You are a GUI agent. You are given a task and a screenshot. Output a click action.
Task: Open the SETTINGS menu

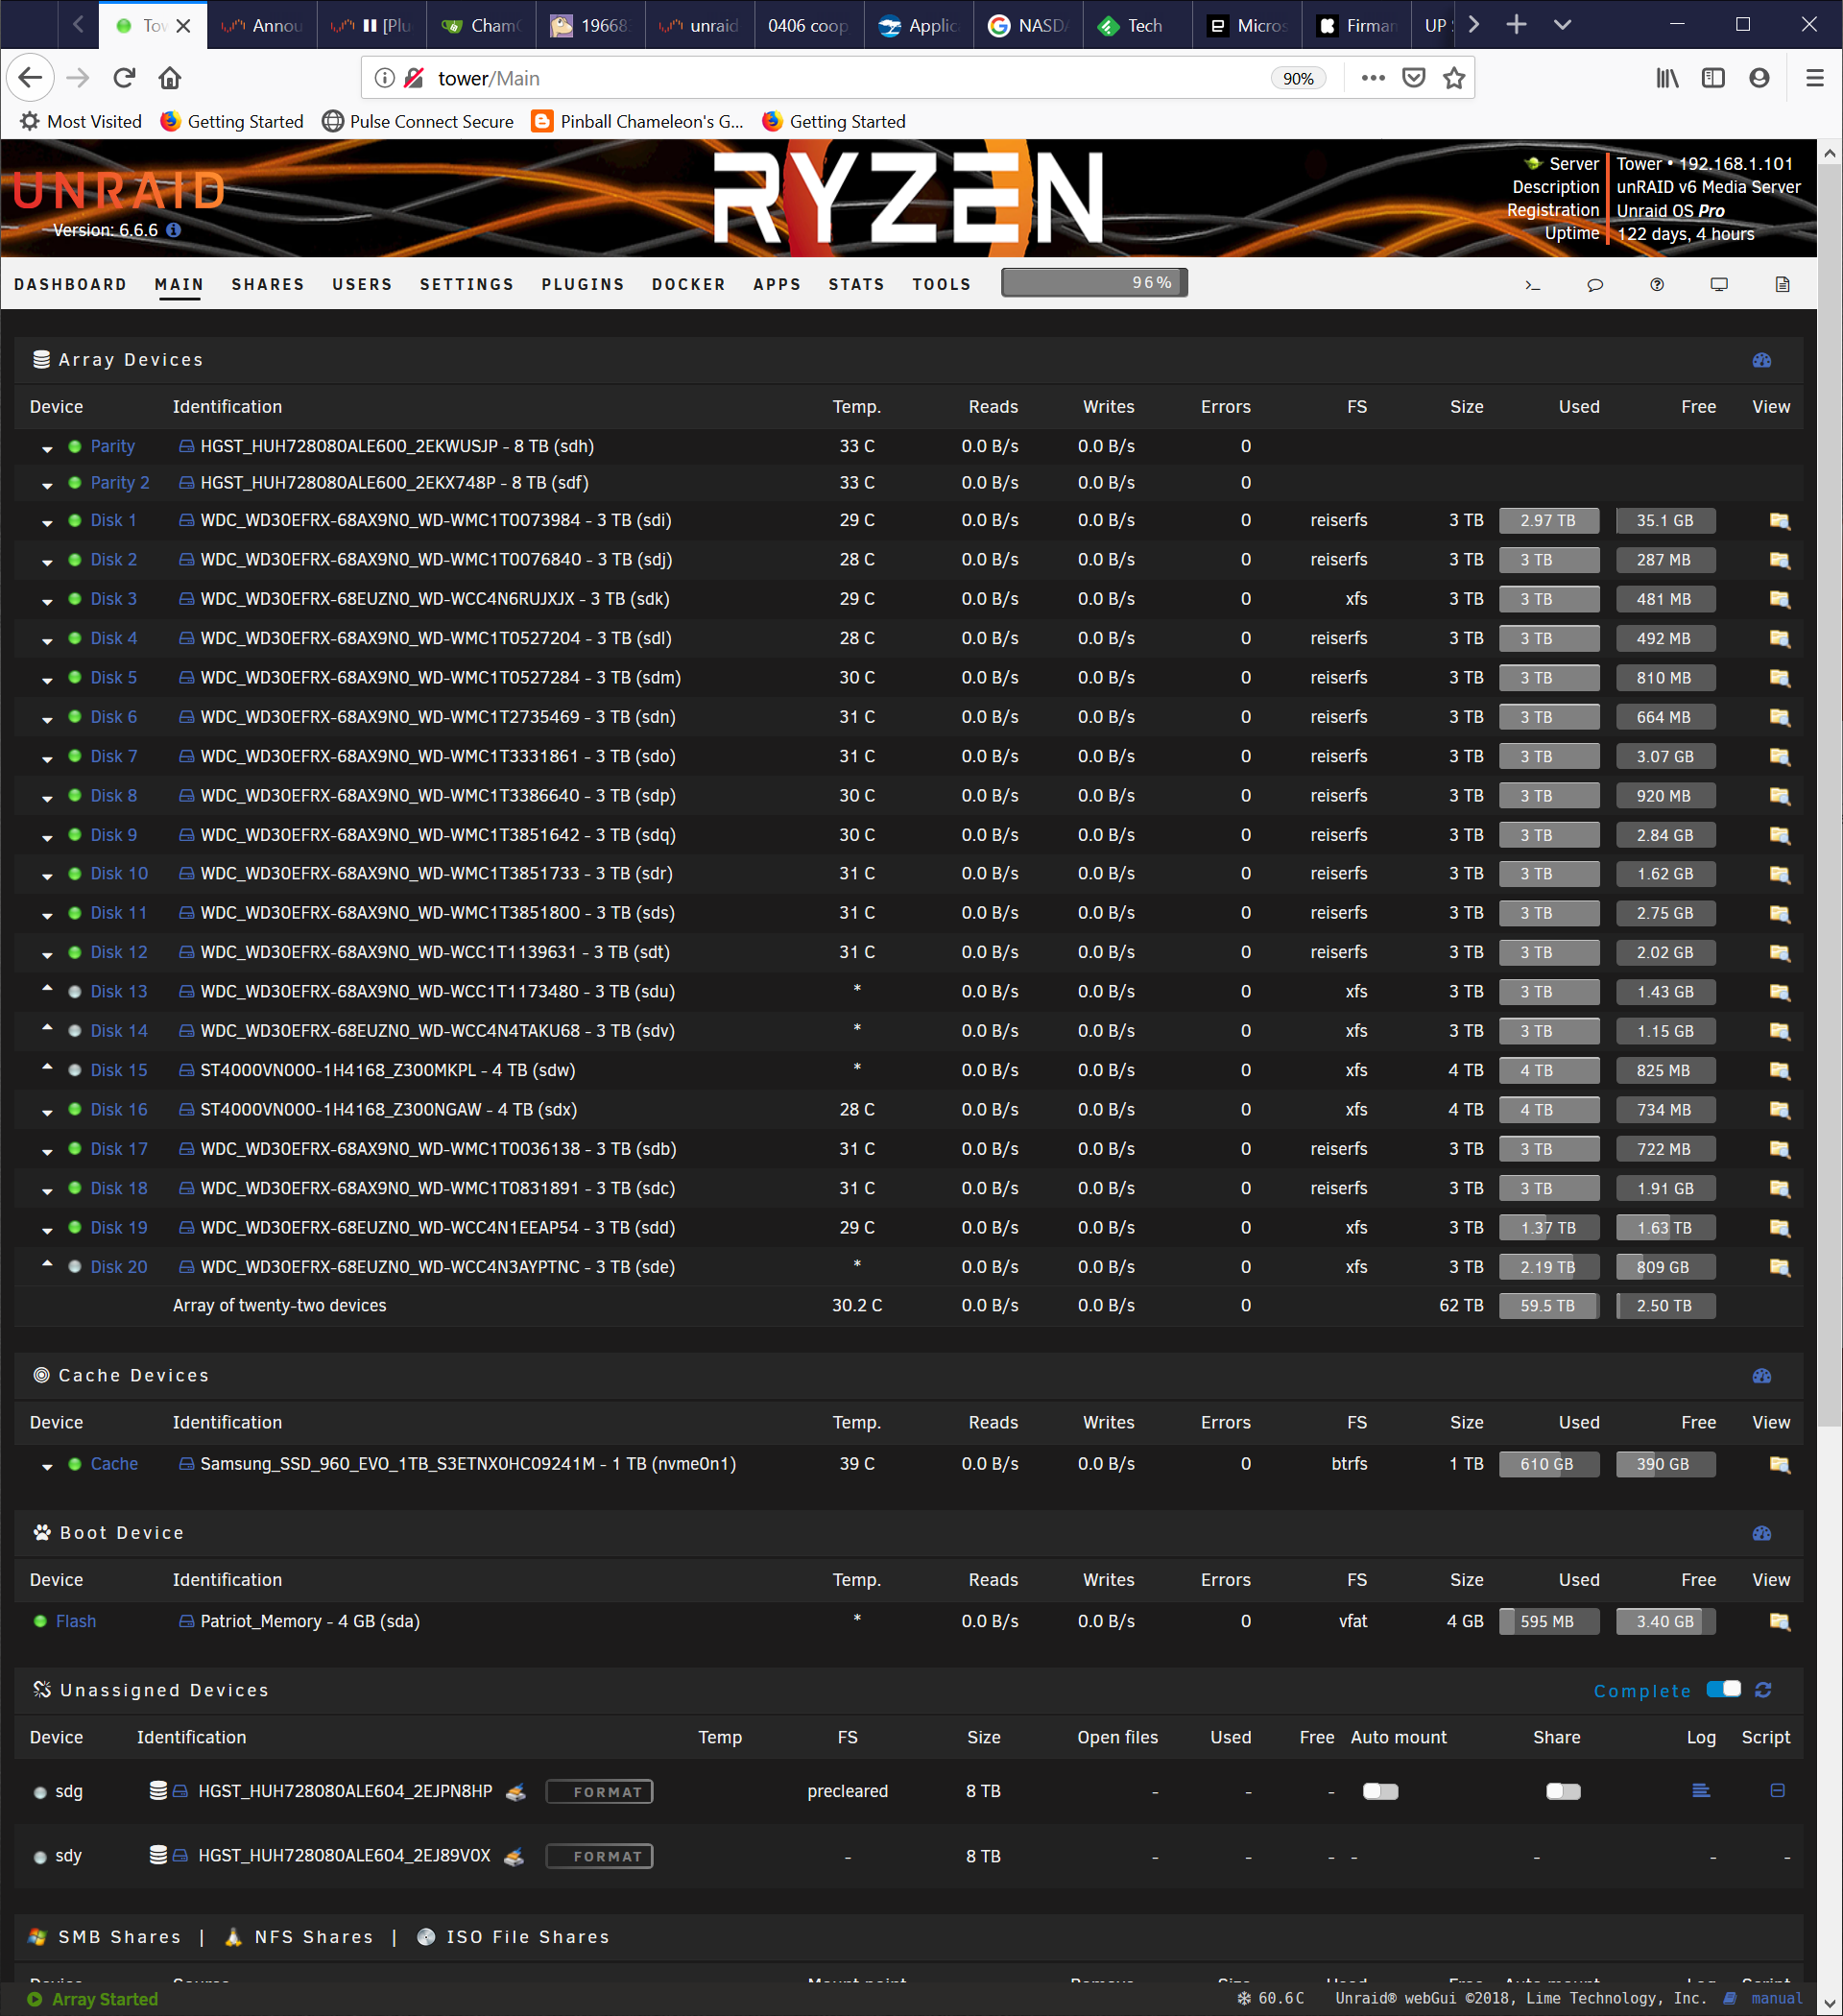(467, 285)
